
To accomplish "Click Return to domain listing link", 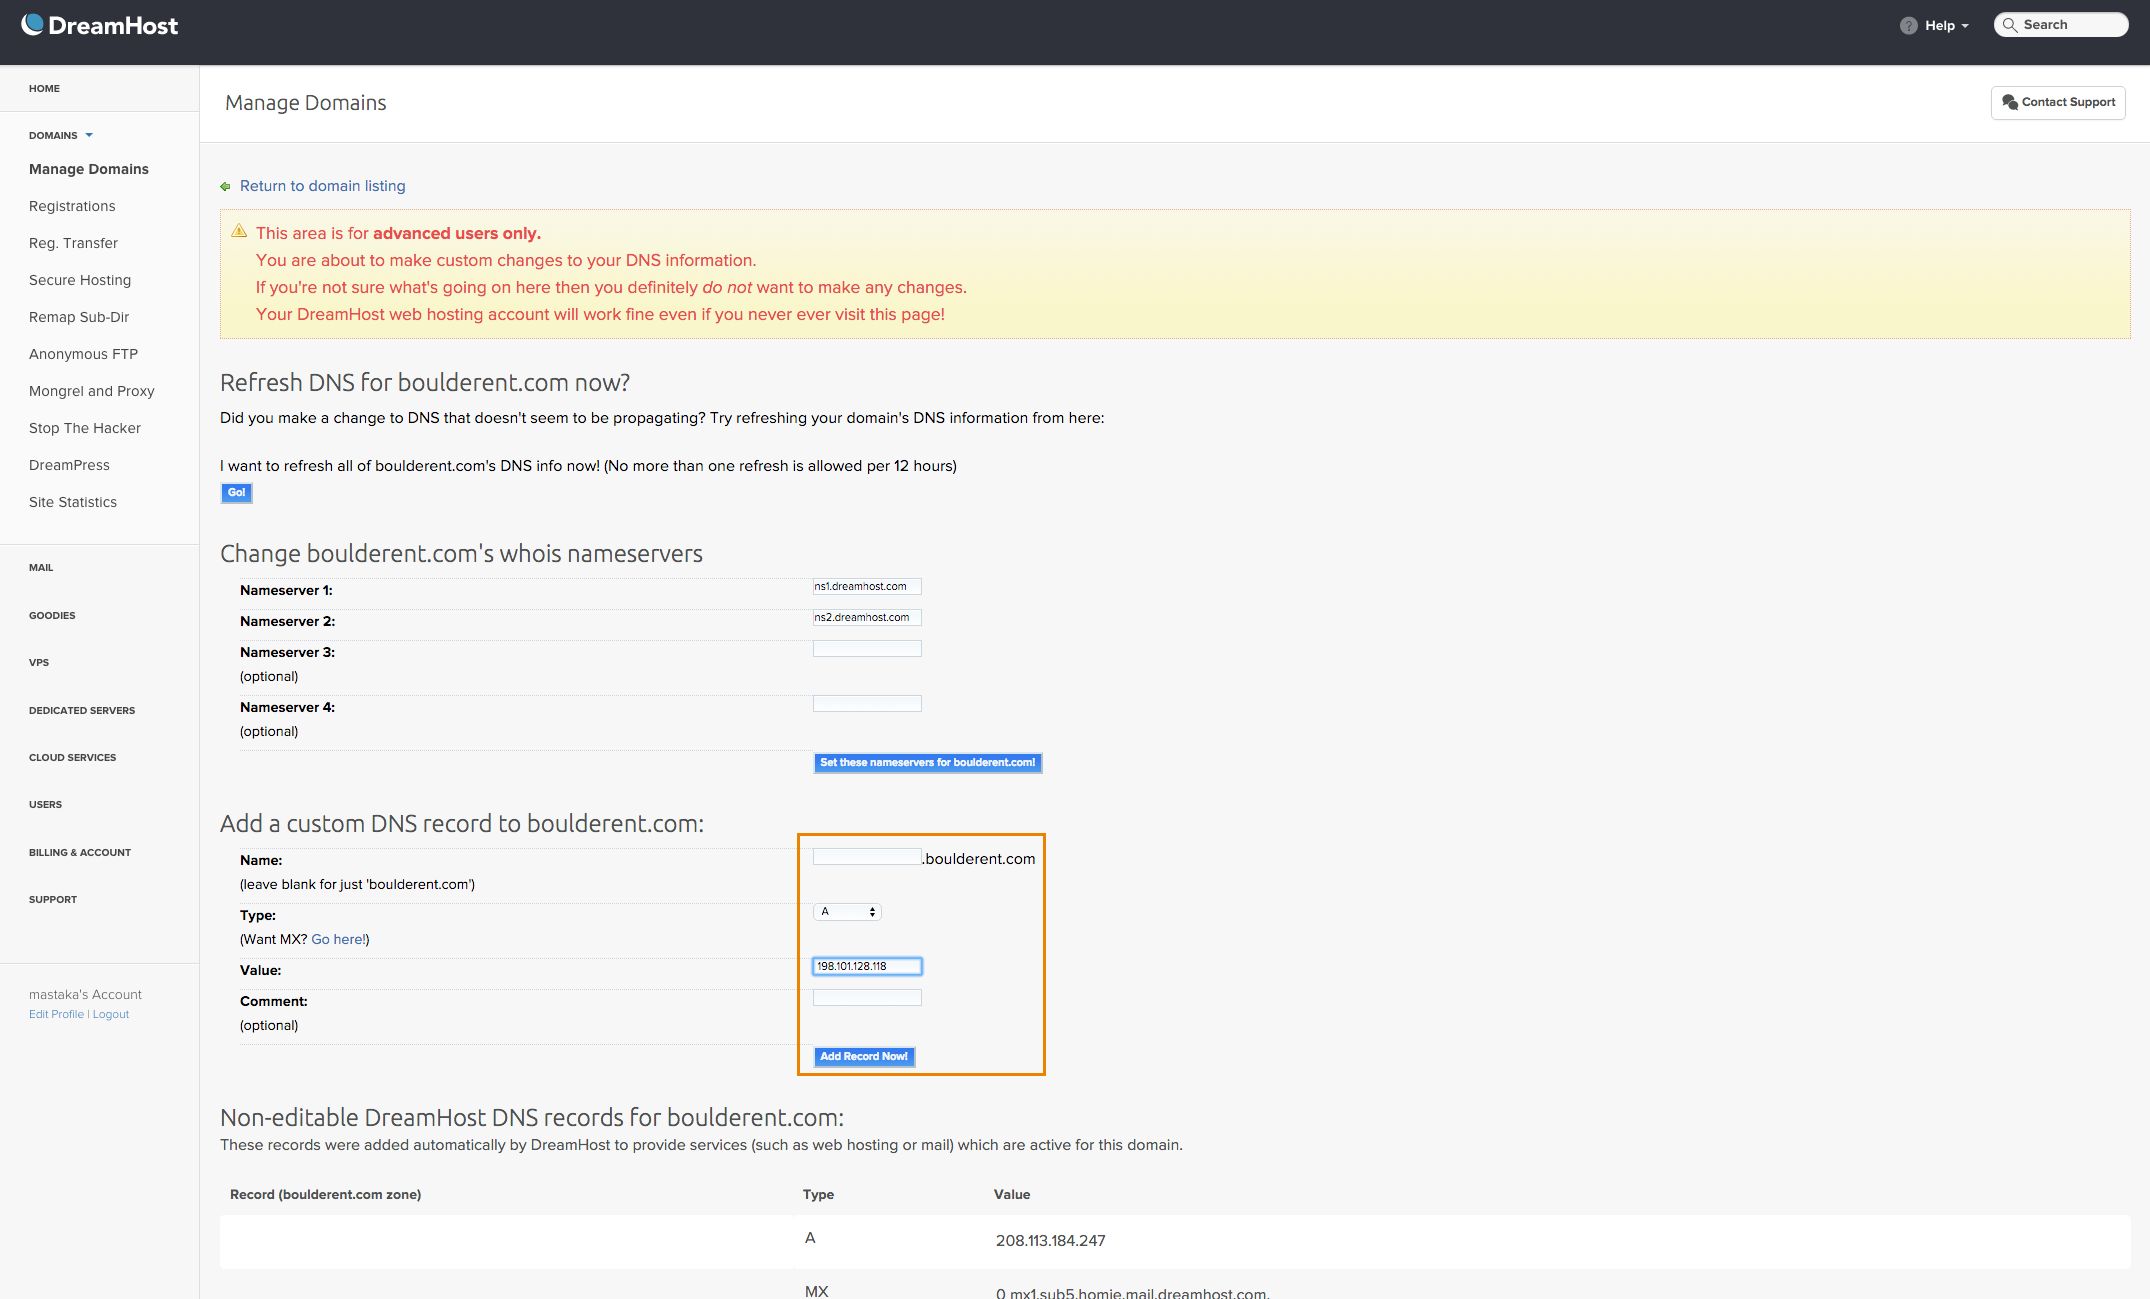I will (322, 186).
